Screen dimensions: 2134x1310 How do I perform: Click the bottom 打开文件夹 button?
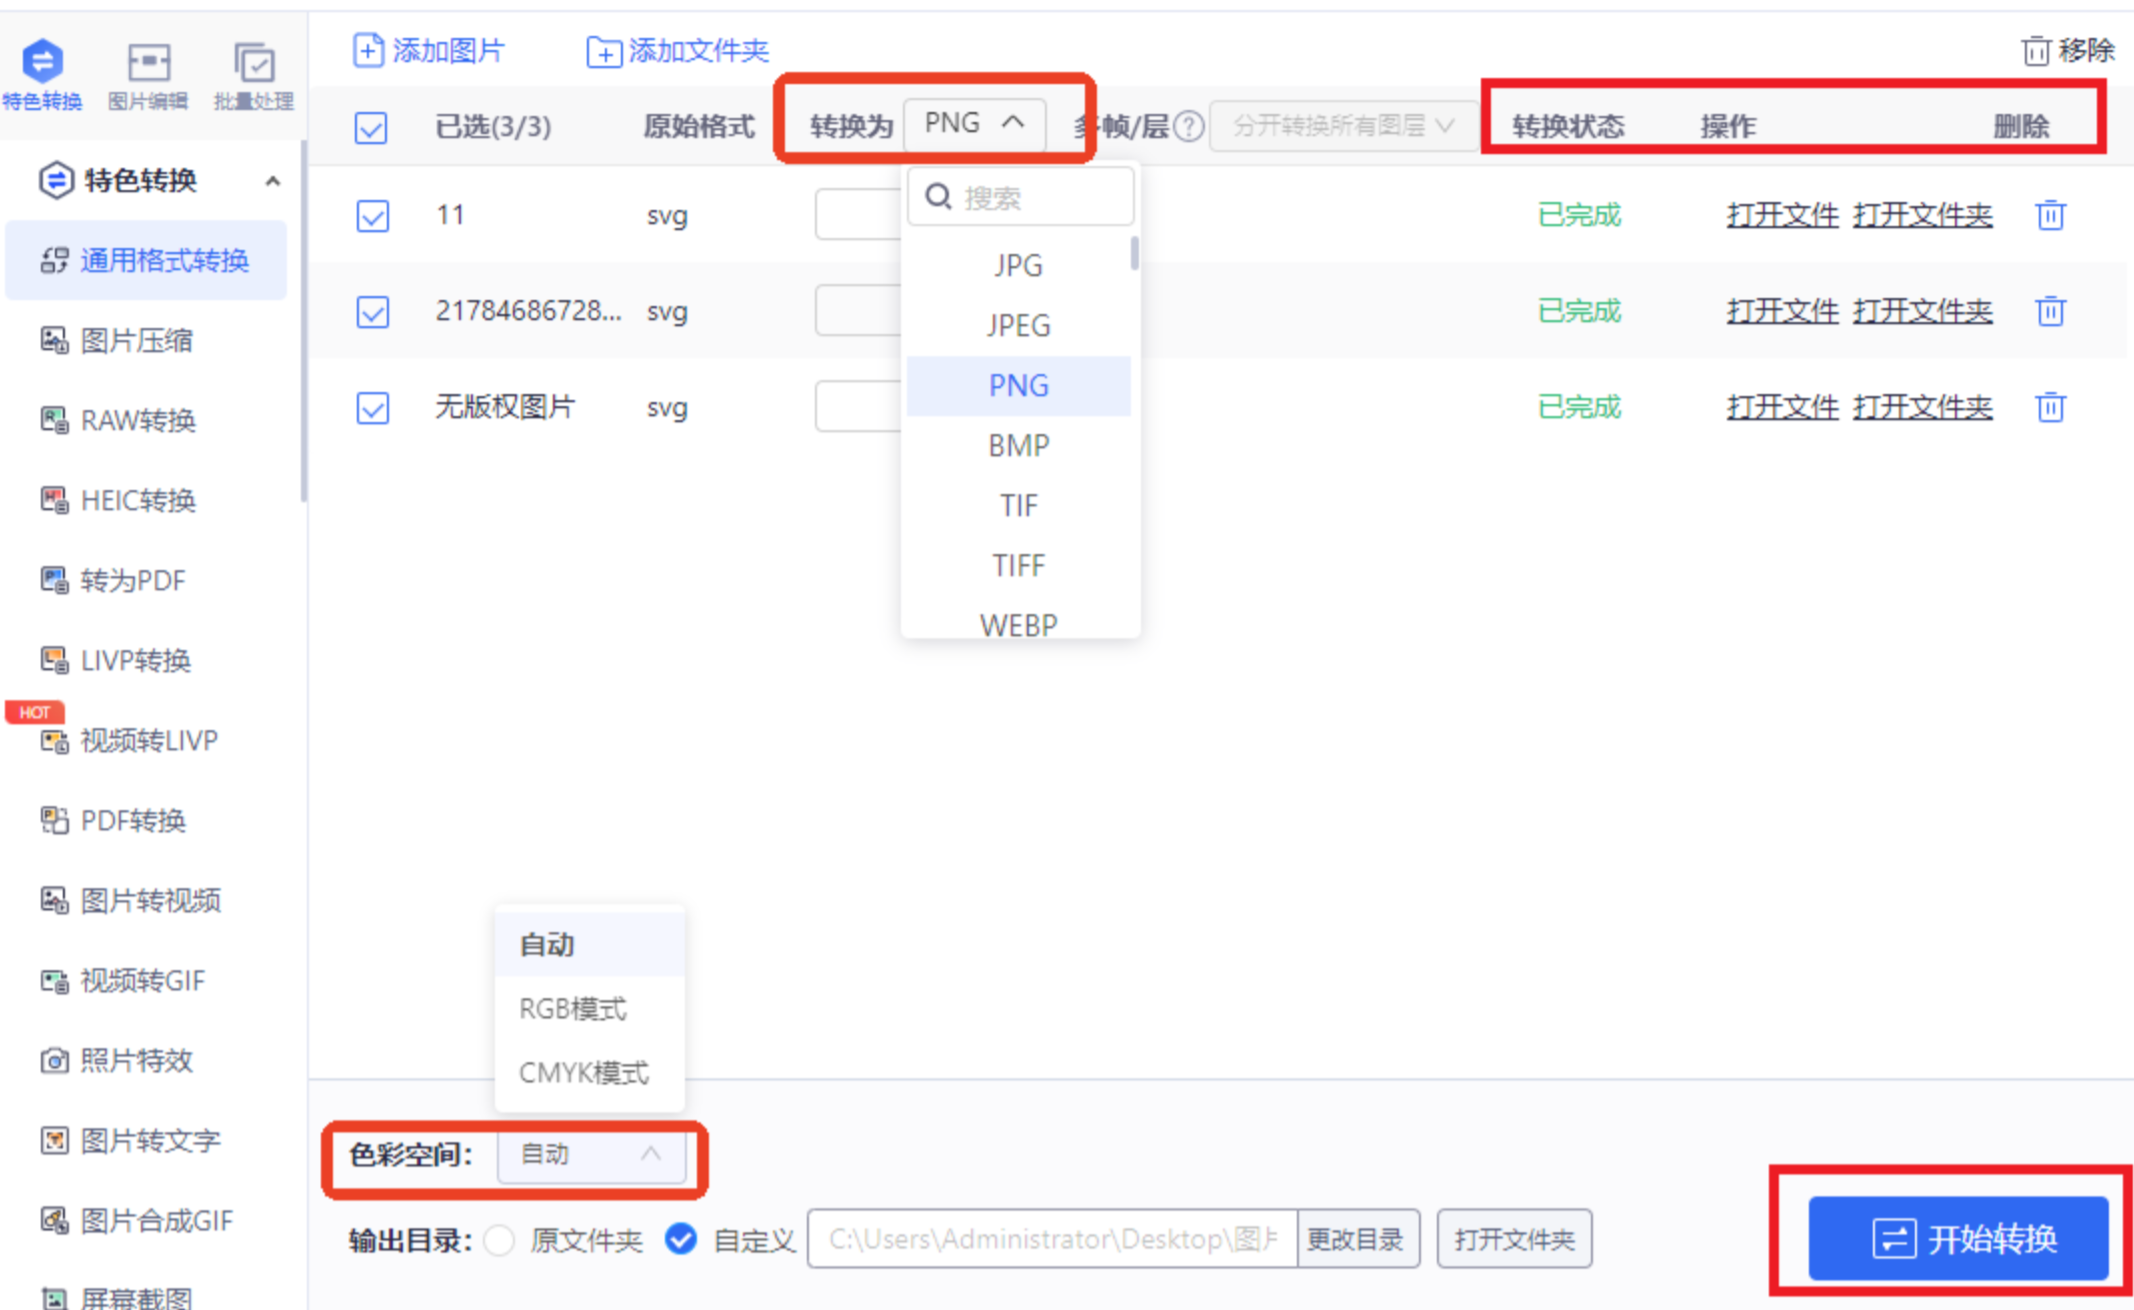tap(1514, 1239)
